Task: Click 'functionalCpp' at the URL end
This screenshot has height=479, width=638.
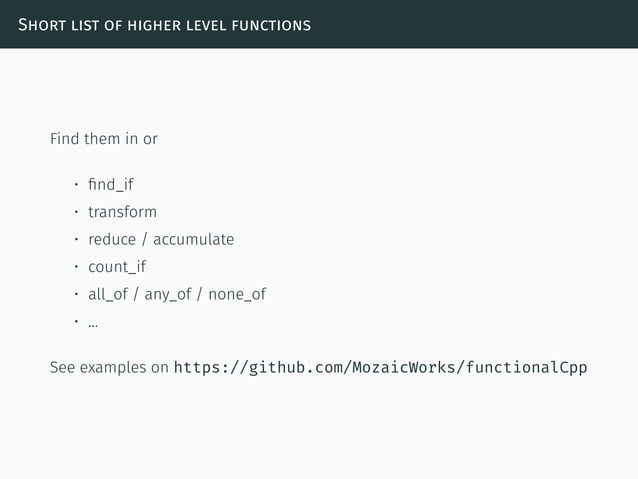Action: click(x=527, y=367)
